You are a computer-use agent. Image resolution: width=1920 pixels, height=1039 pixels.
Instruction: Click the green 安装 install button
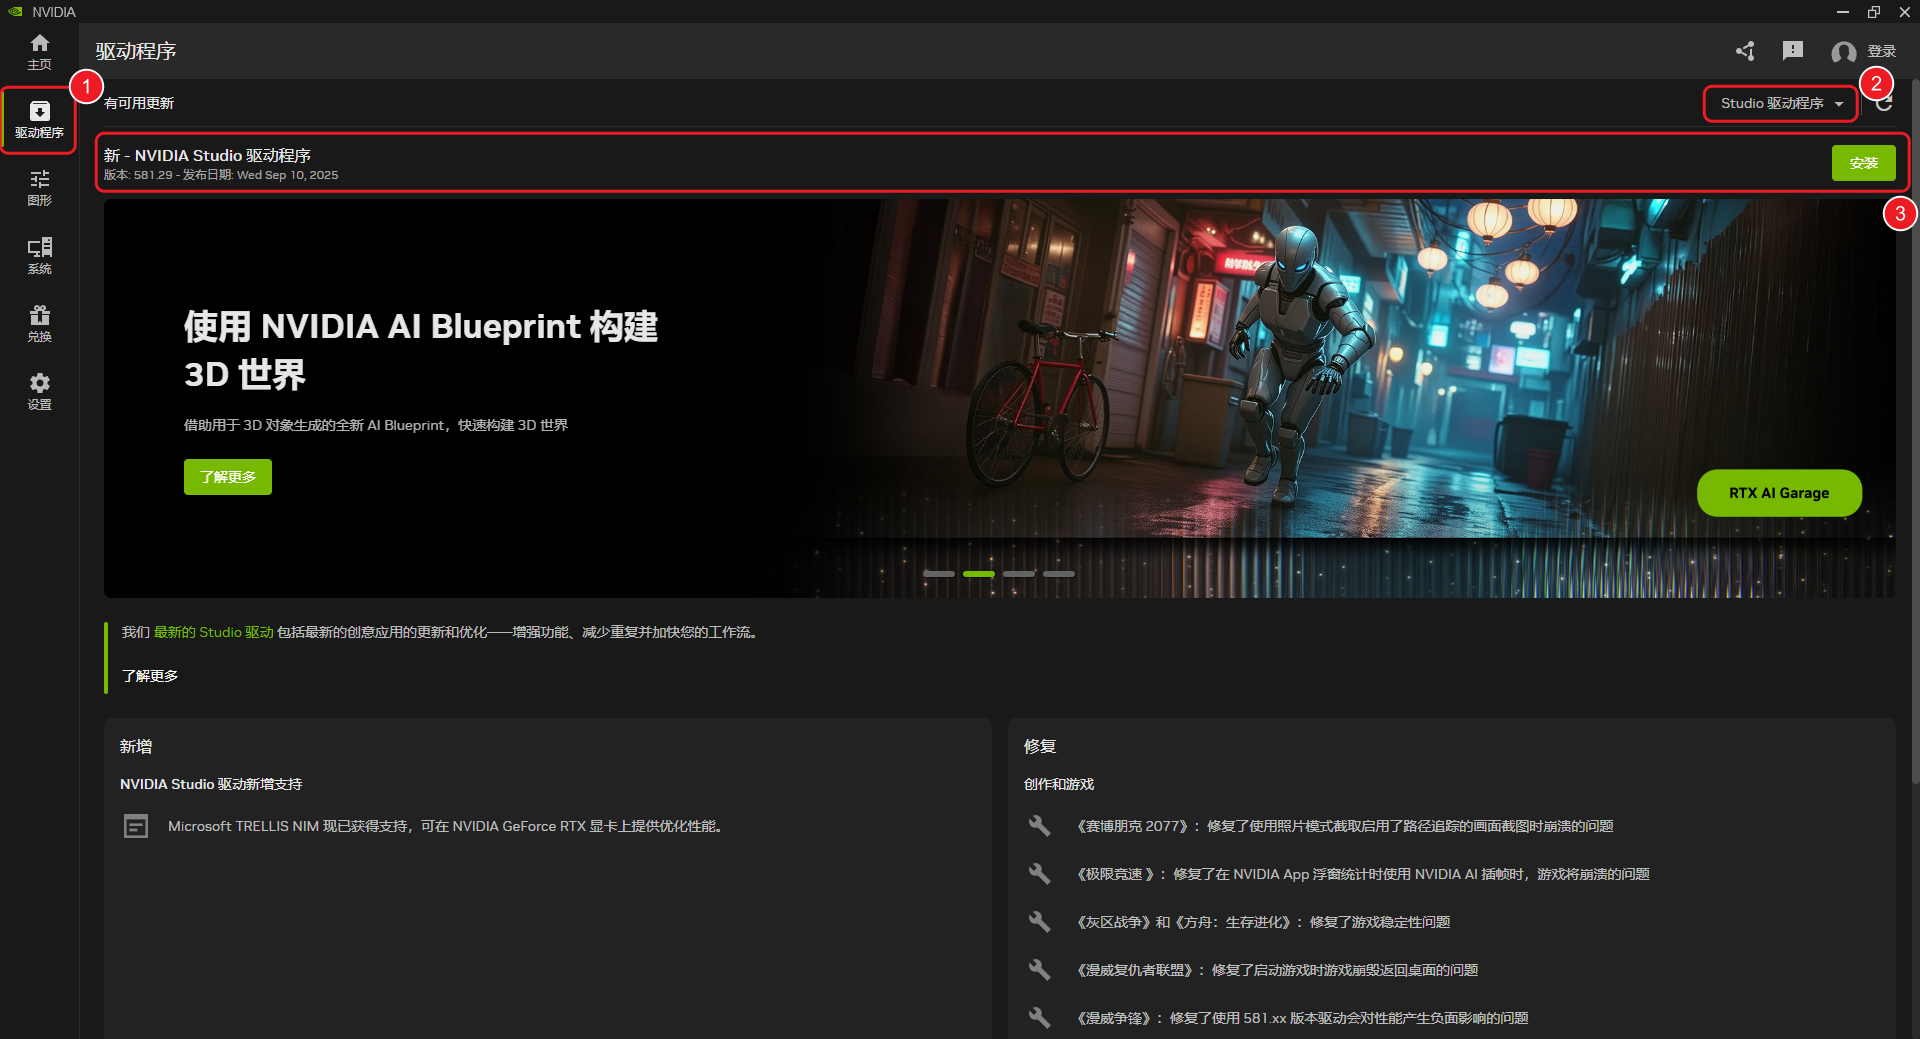(1863, 163)
